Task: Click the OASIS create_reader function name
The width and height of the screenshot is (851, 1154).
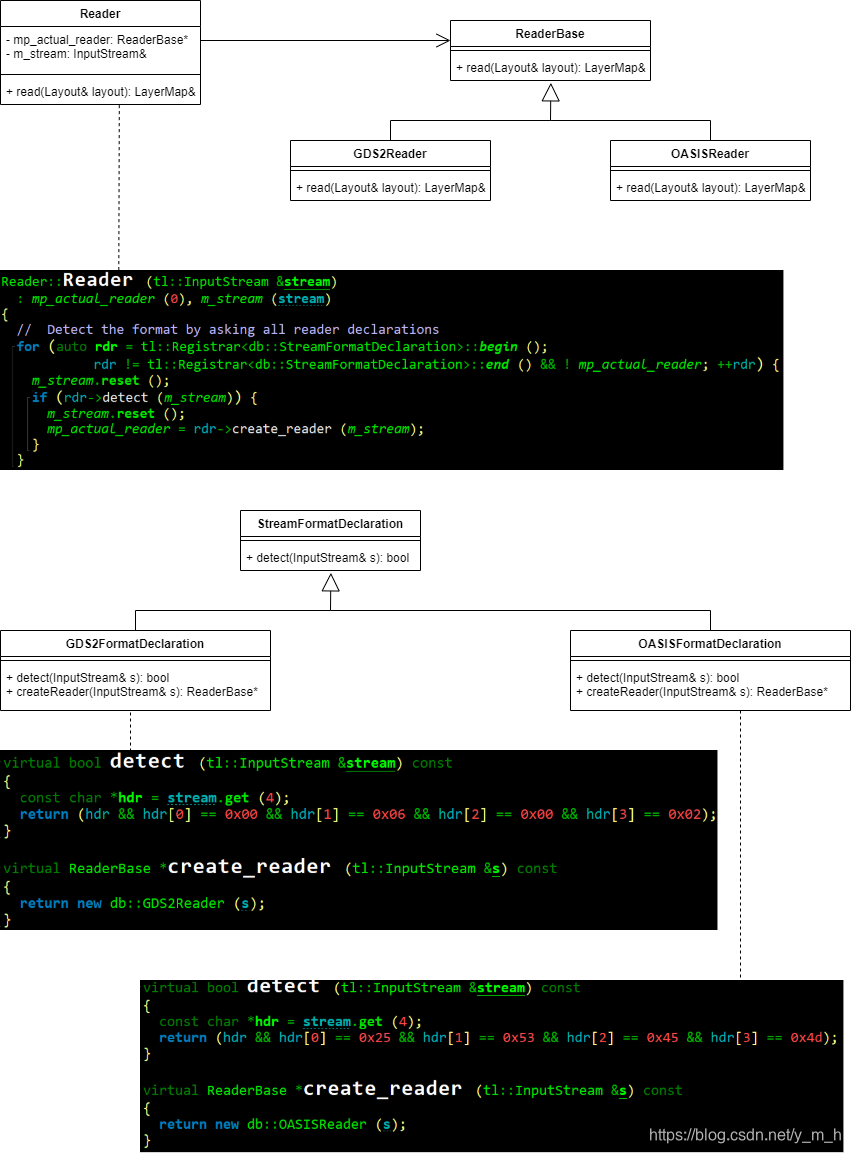Action: click(x=383, y=1089)
